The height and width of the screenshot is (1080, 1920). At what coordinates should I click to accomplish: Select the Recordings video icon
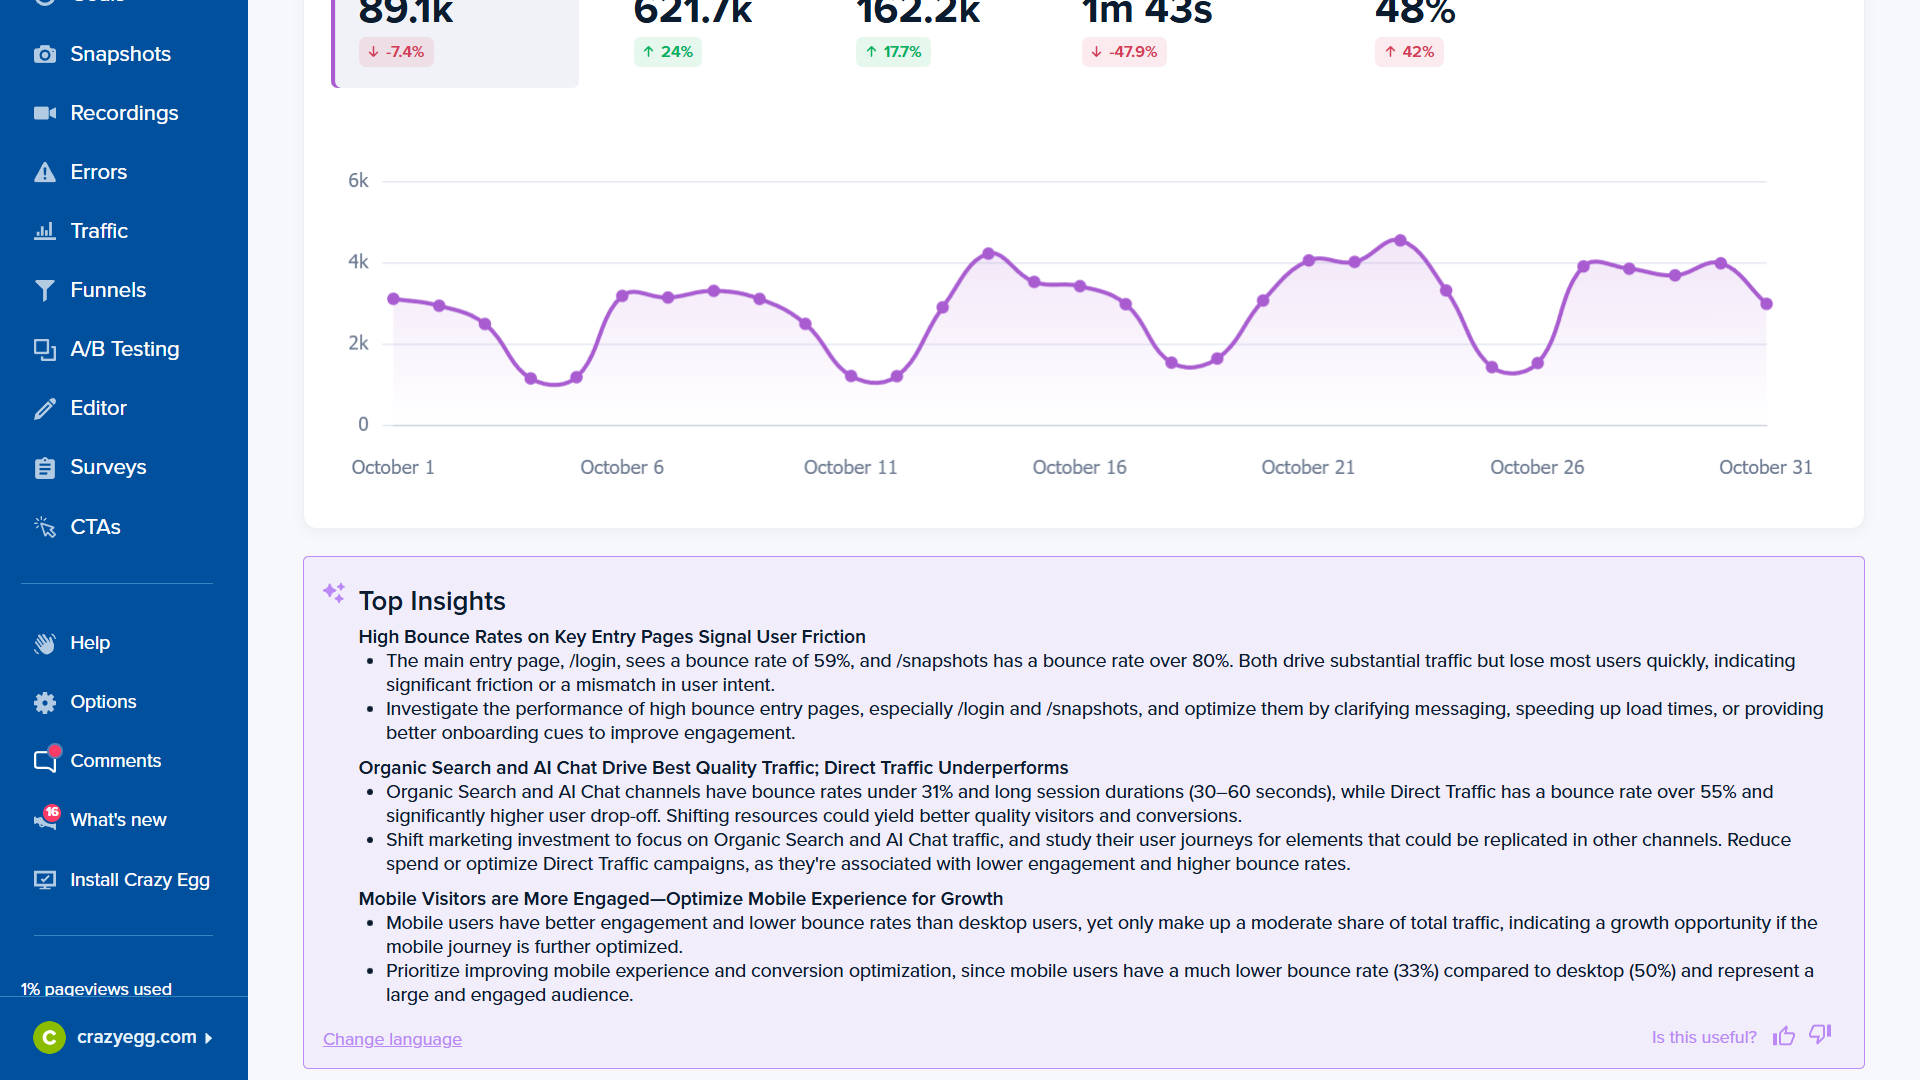(x=46, y=113)
